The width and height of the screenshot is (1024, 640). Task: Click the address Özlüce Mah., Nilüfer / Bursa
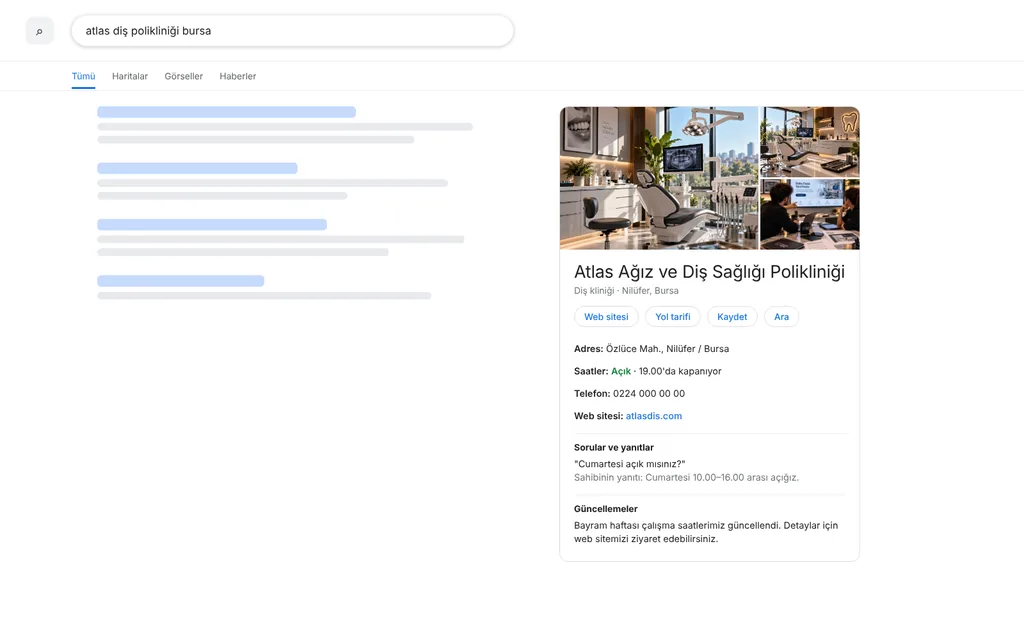[667, 349]
